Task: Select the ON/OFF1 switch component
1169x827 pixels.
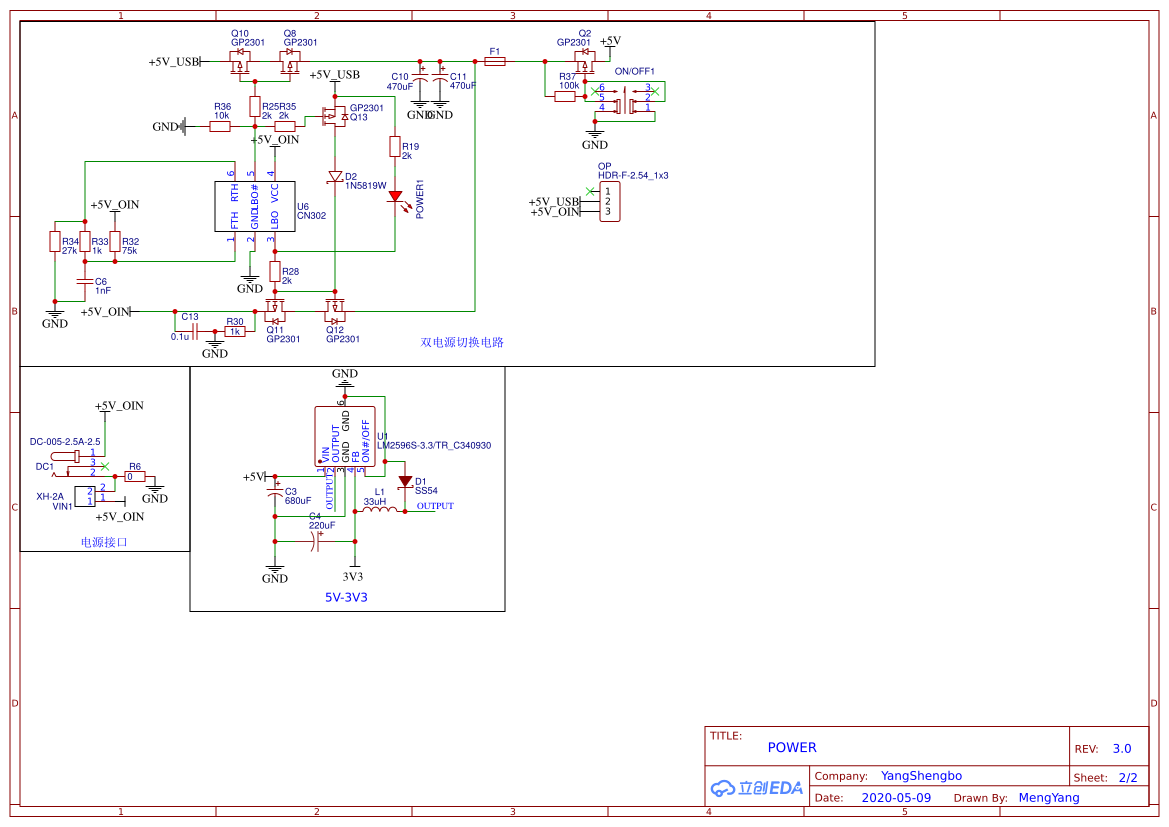Action: [x=625, y=100]
